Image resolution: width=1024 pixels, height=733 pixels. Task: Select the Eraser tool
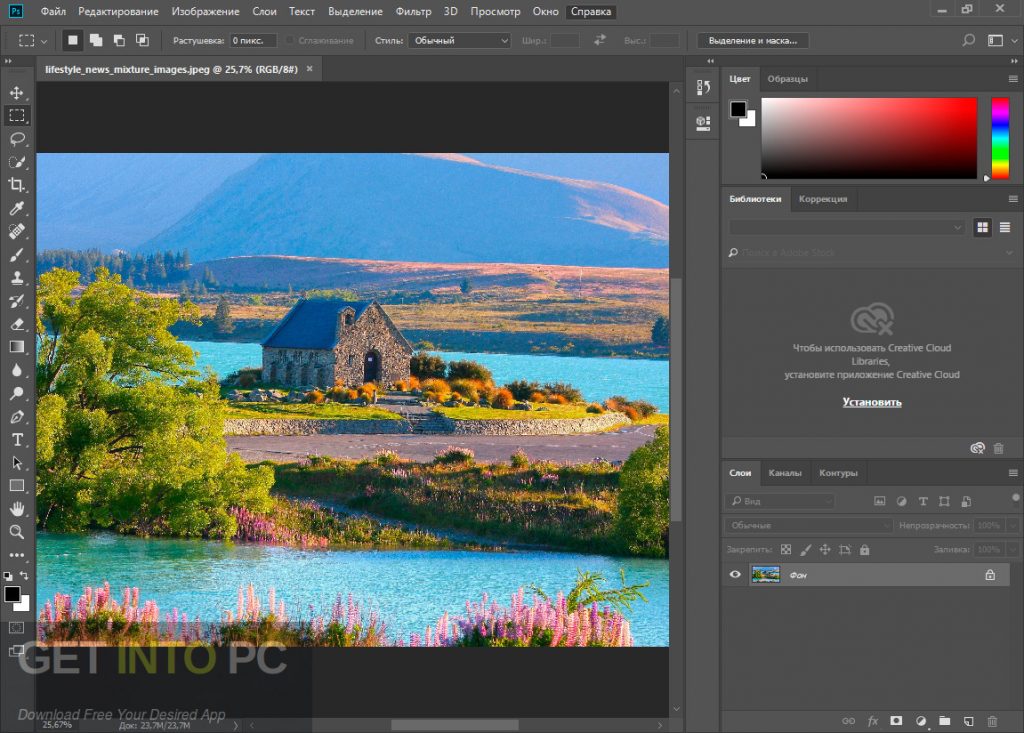pyautogui.click(x=17, y=324)
